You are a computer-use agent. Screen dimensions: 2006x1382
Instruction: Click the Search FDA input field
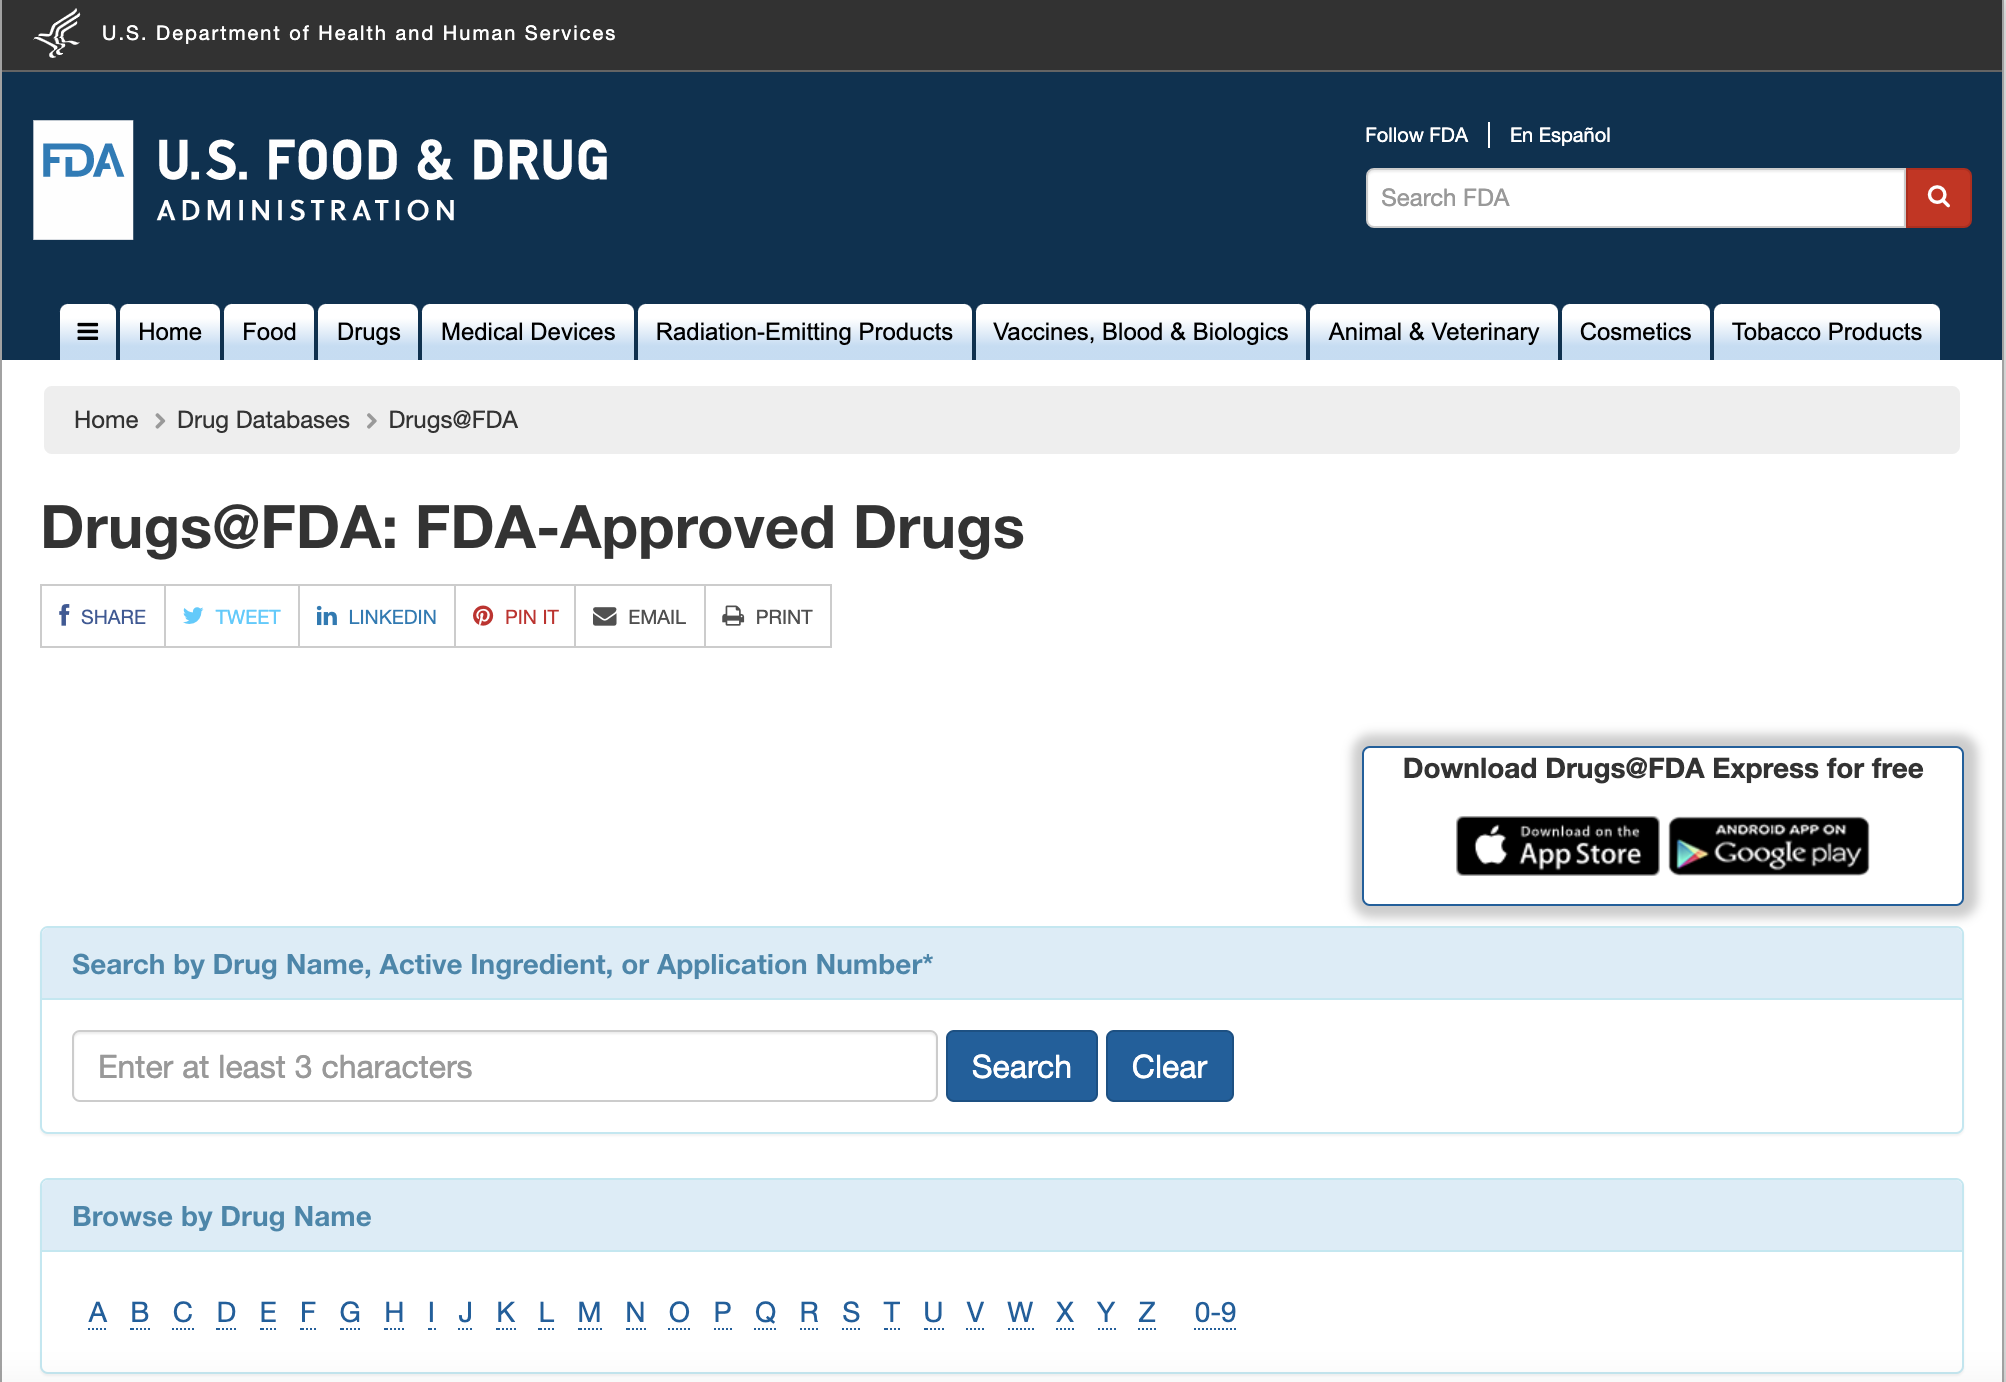point(1636,198)
